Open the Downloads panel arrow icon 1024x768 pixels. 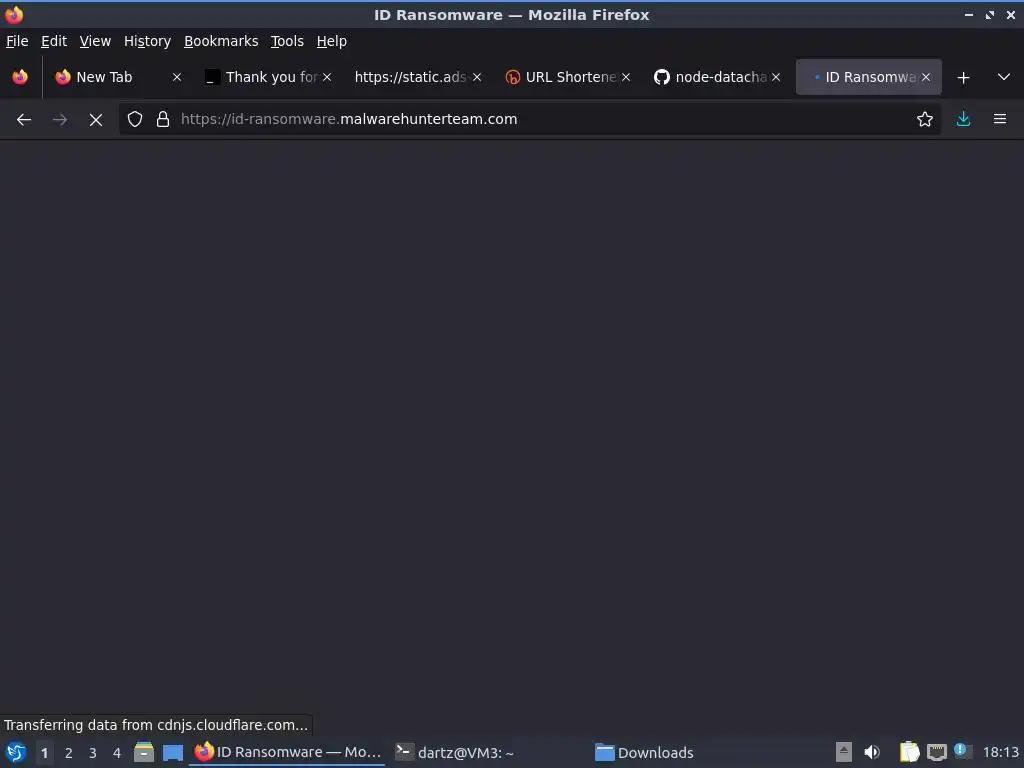pyautogui.click(x=963, y=119)
